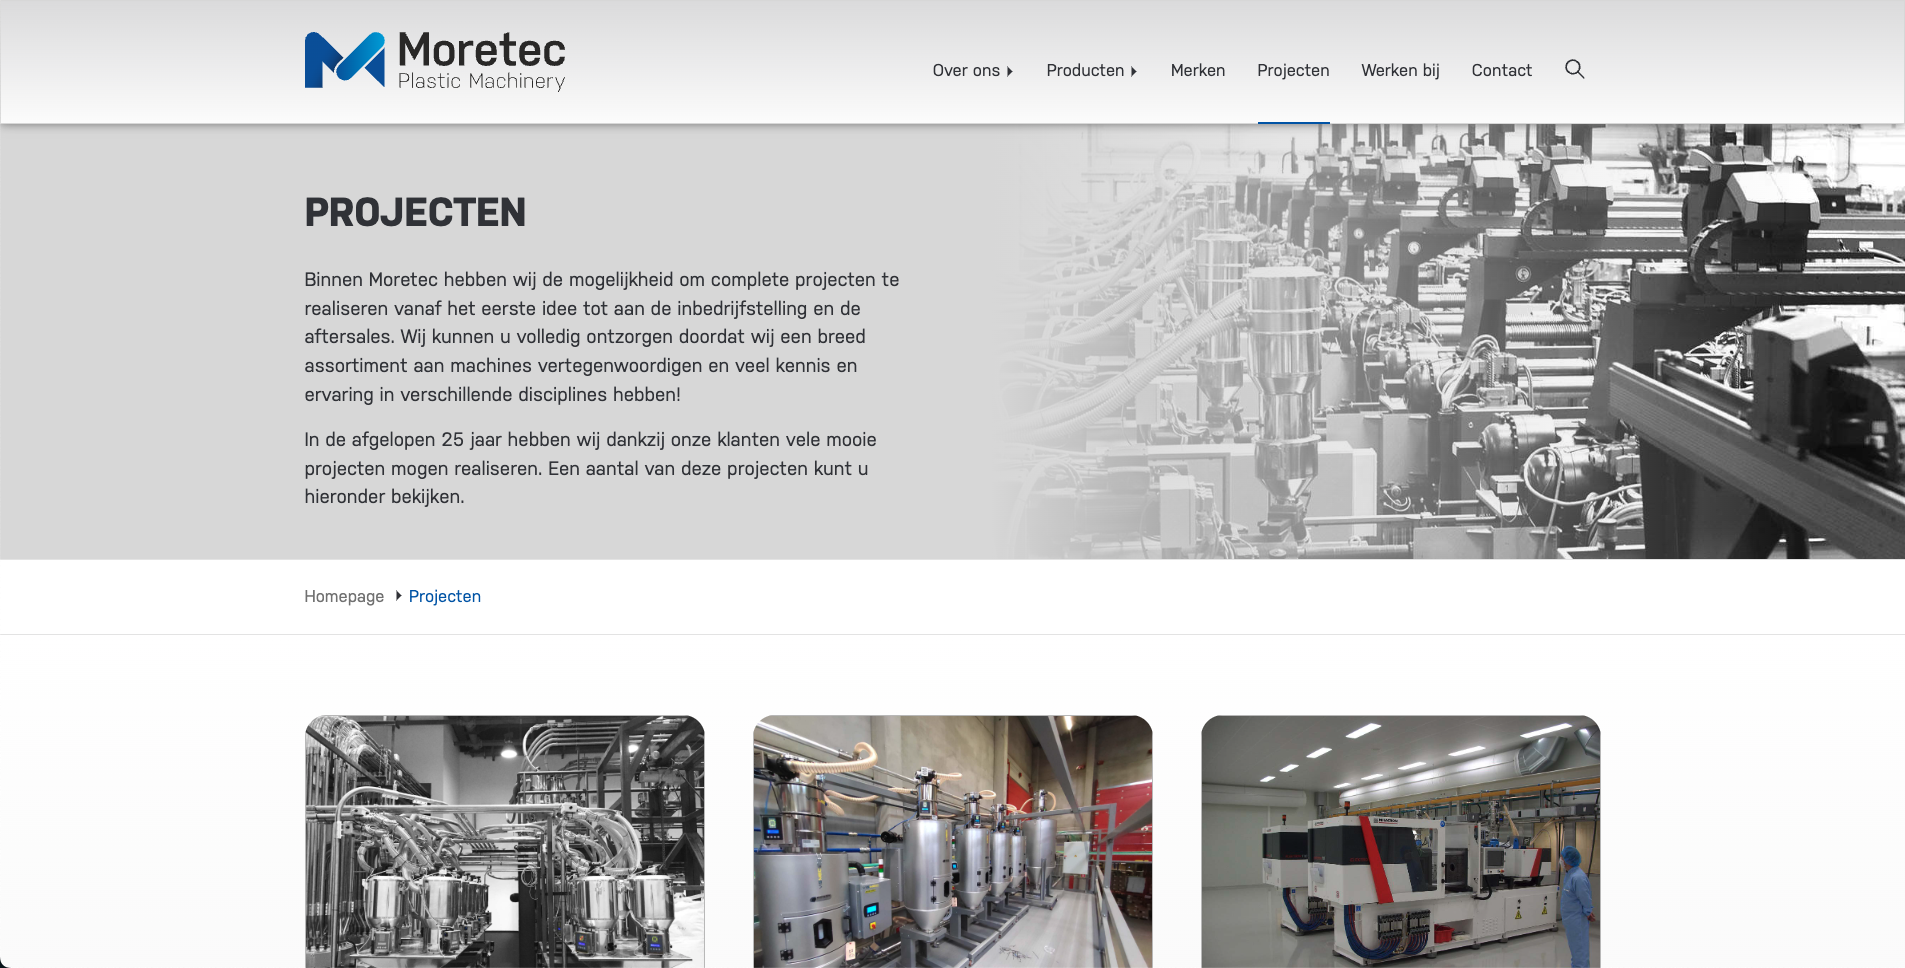Viewport: 1905px width, 968px height.
Task: Click the blue M logo emblem
Action: [344, 60]
